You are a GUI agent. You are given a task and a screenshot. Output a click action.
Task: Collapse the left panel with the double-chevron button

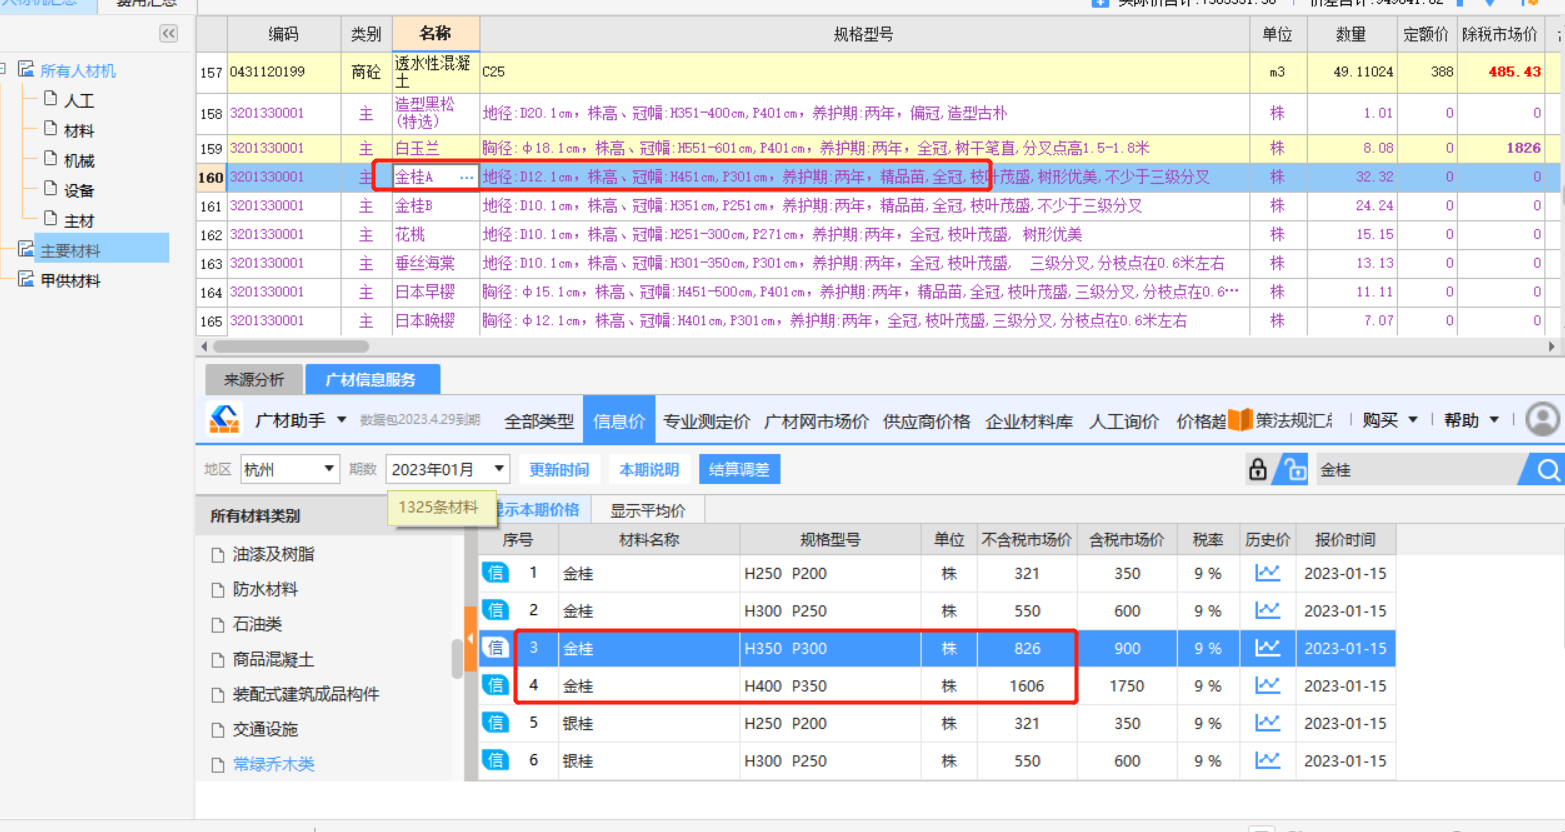coord(168,34)
